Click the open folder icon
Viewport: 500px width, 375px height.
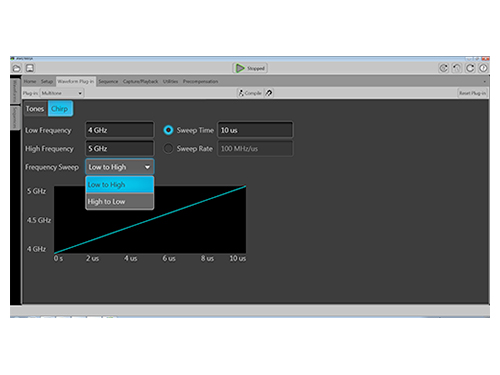(16, 68)
